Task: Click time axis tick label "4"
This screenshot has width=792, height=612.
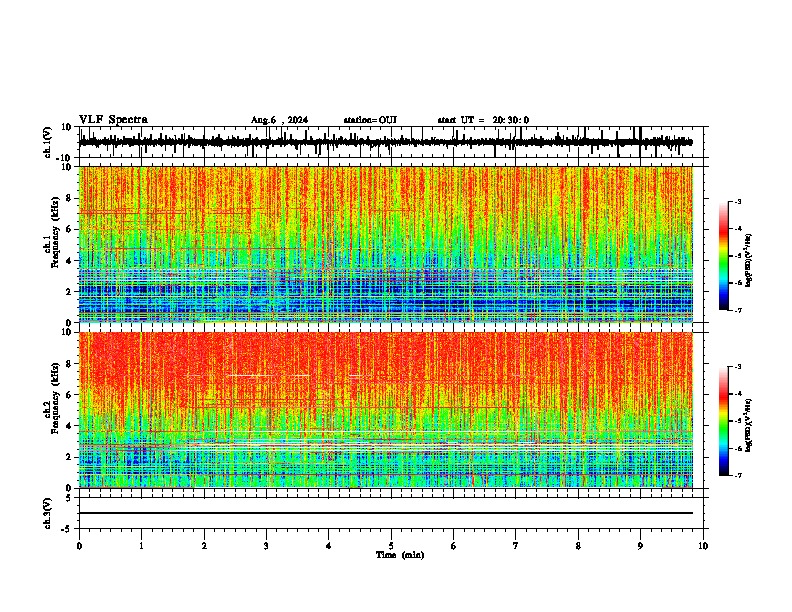Action: tap(329, 546)
